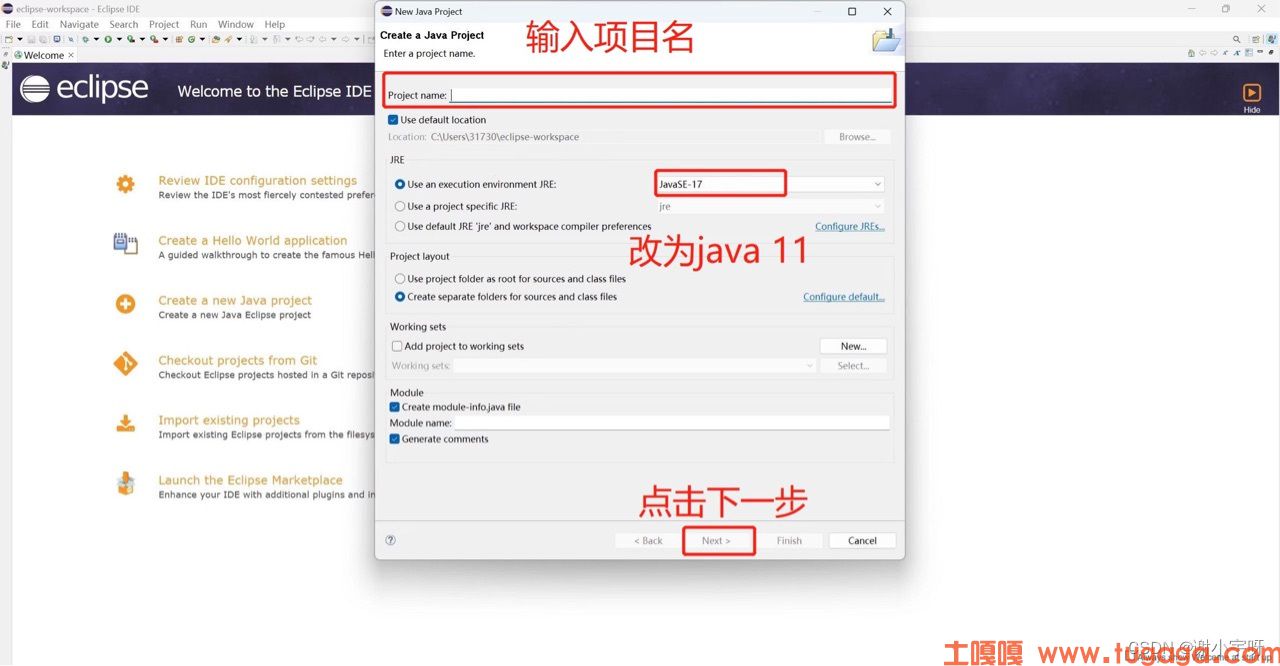
Task: Click the Module name input field
Action: [x=672, y=423]
